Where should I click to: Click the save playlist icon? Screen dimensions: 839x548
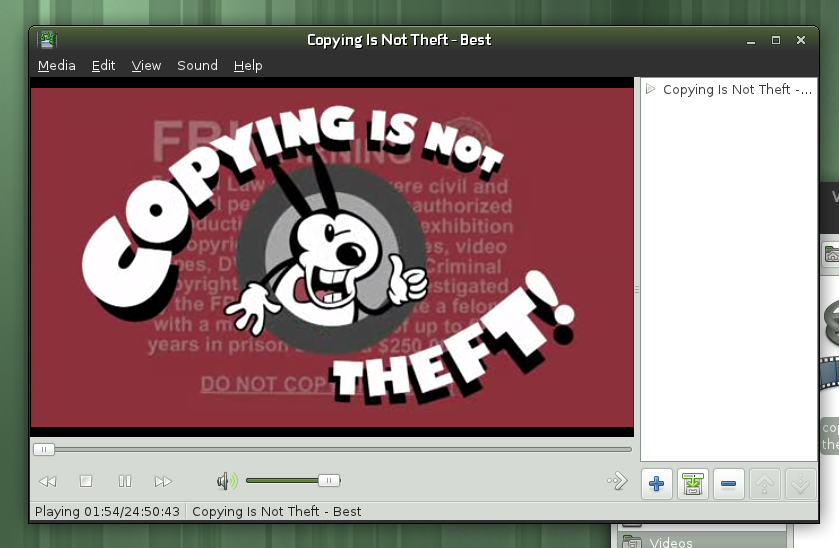692,484
